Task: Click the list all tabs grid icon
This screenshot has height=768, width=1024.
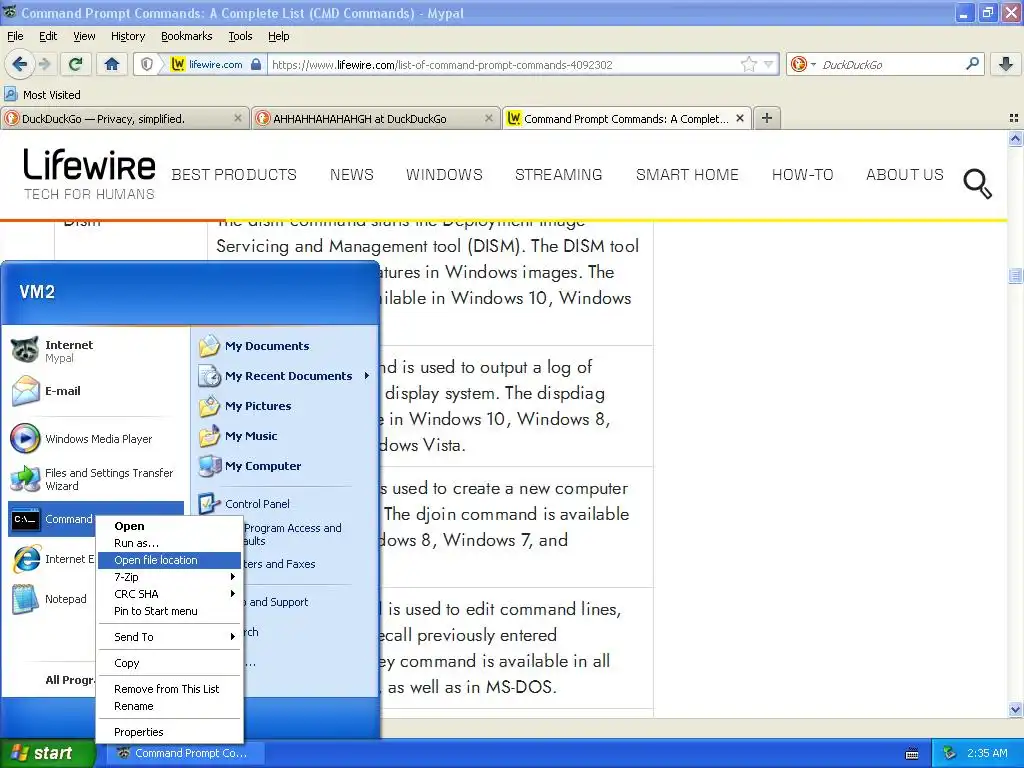Action: [1014, 118]
